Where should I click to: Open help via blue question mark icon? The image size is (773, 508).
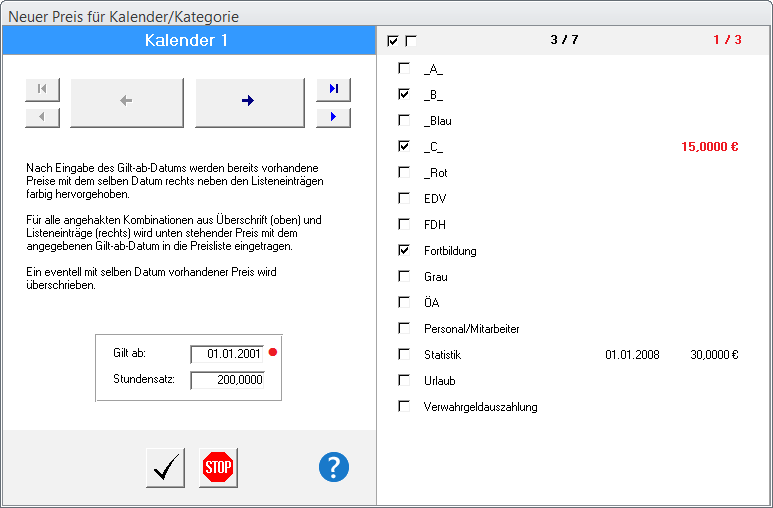pyautogui.click(x=334, y=467)
